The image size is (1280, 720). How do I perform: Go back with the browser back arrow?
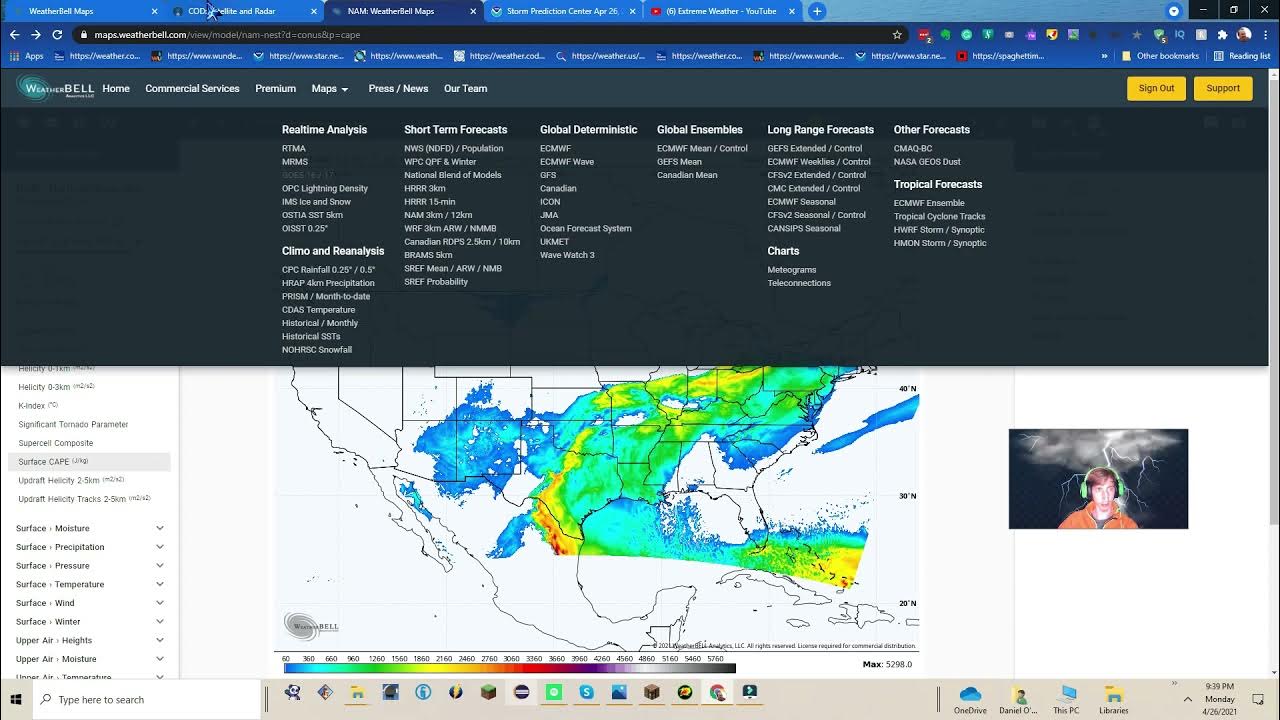click(x=14, y=34)
